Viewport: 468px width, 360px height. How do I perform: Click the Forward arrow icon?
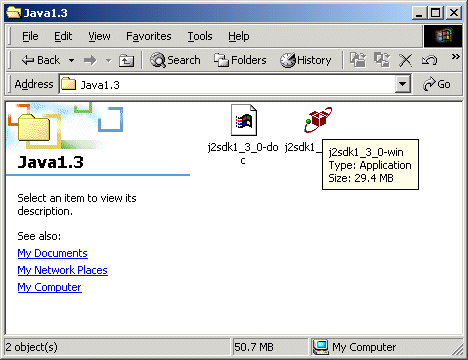[90, 60]
